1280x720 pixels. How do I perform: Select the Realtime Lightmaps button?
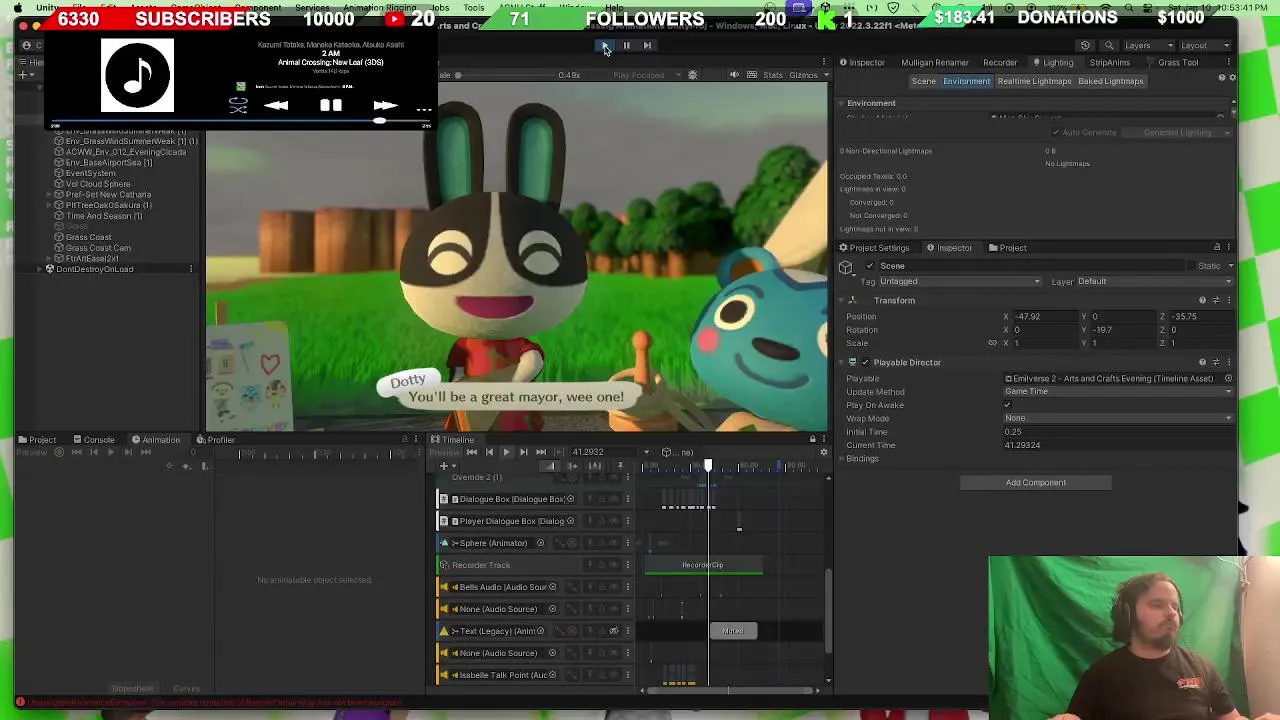click(x=1034, y=81)
